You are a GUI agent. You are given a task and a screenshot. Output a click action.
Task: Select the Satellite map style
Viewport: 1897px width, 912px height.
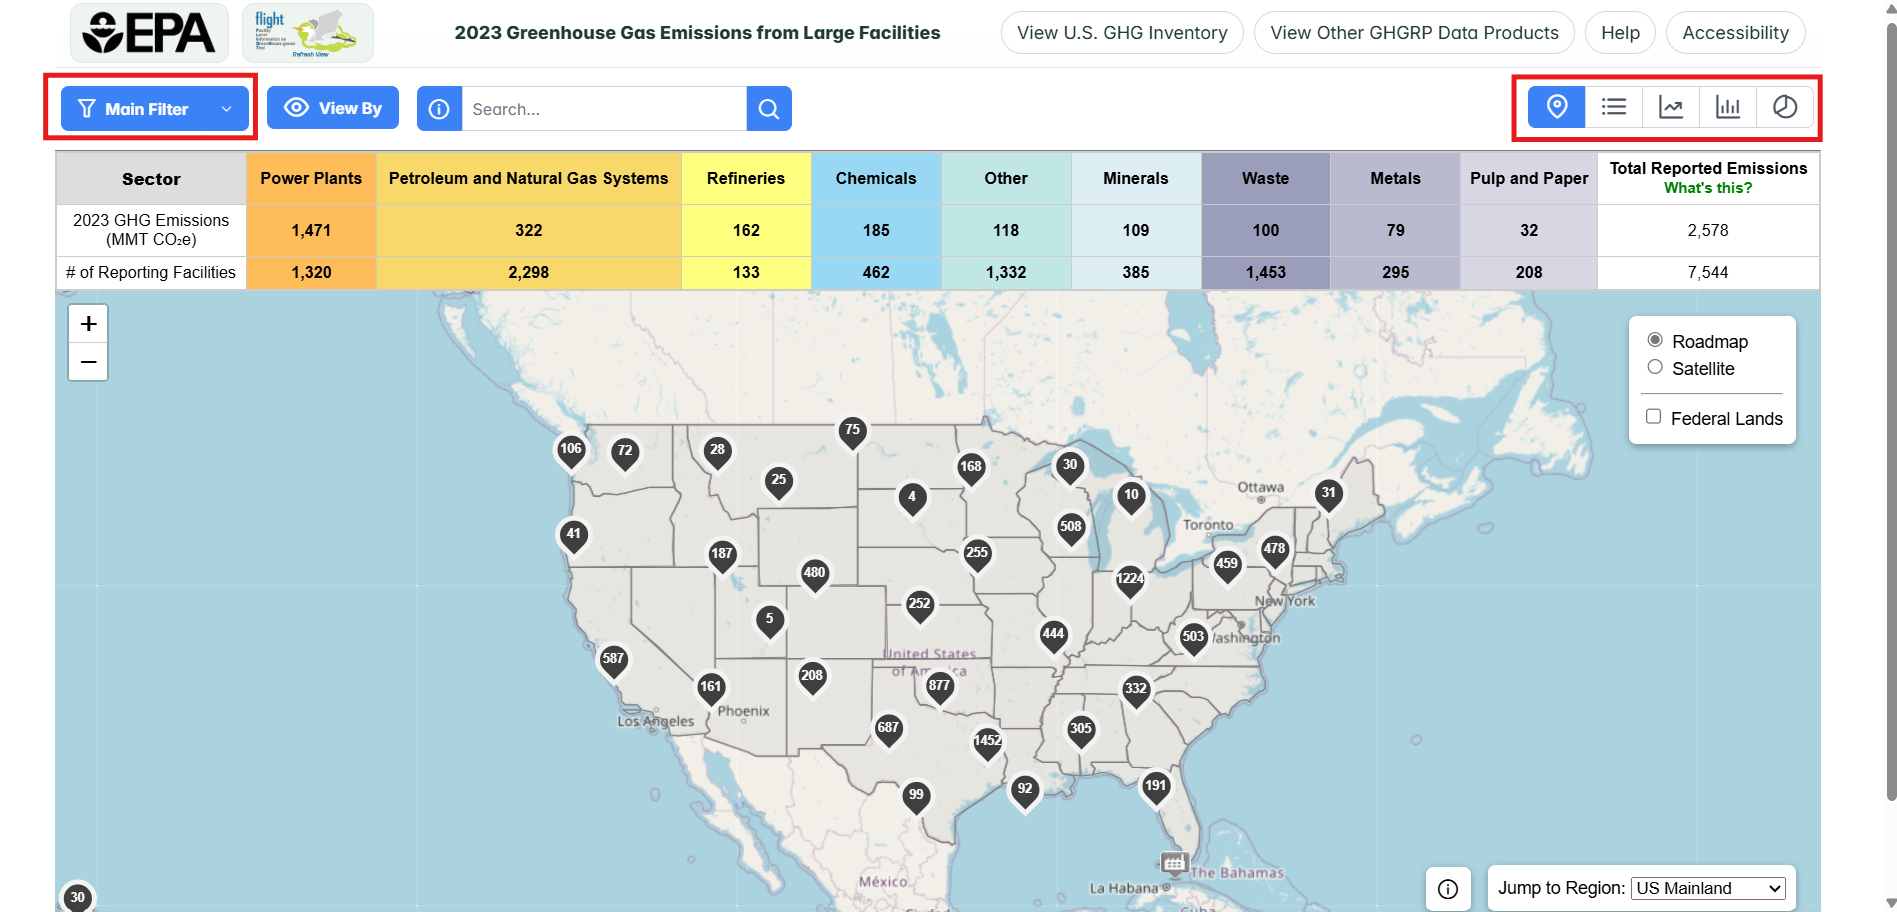tap(1655, 367)
